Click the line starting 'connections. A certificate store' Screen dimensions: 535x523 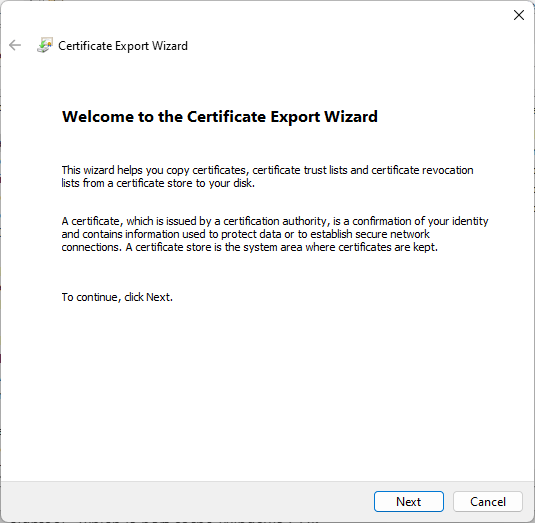(x=249, y=247)
